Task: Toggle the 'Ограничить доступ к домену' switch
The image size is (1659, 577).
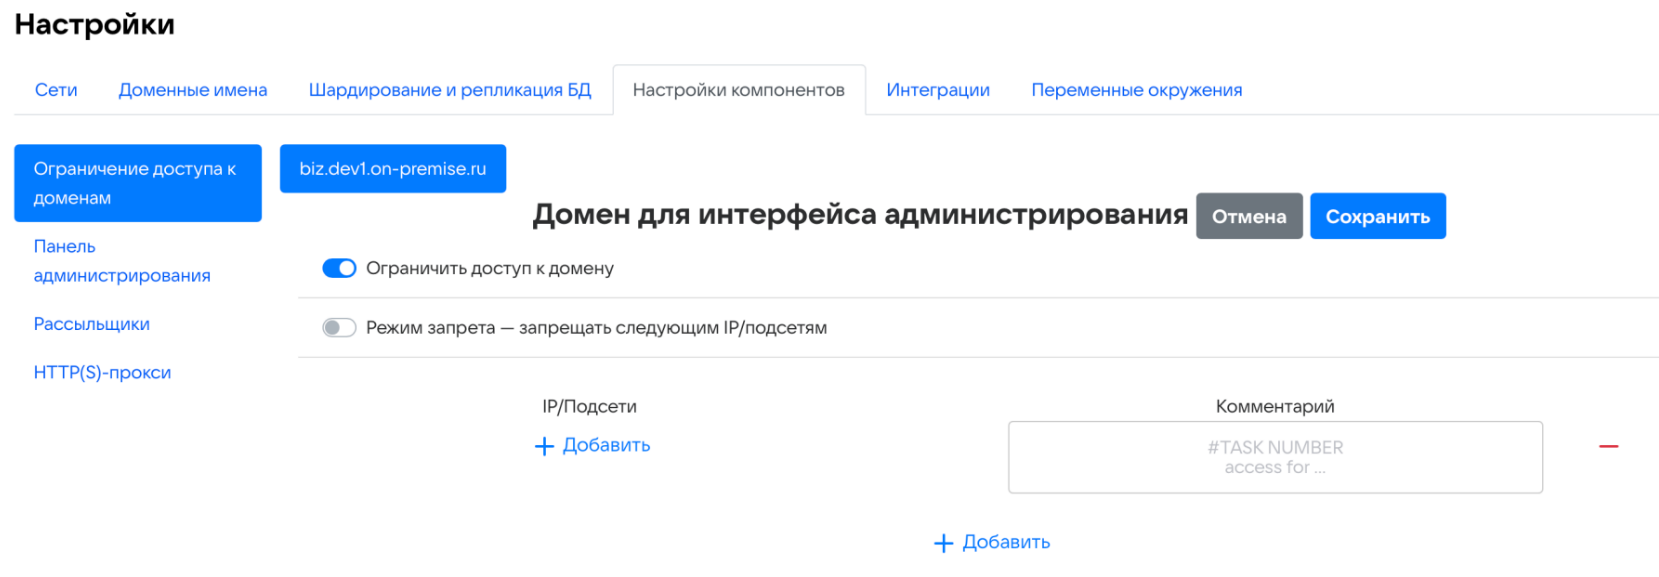Action: (339, 268)
